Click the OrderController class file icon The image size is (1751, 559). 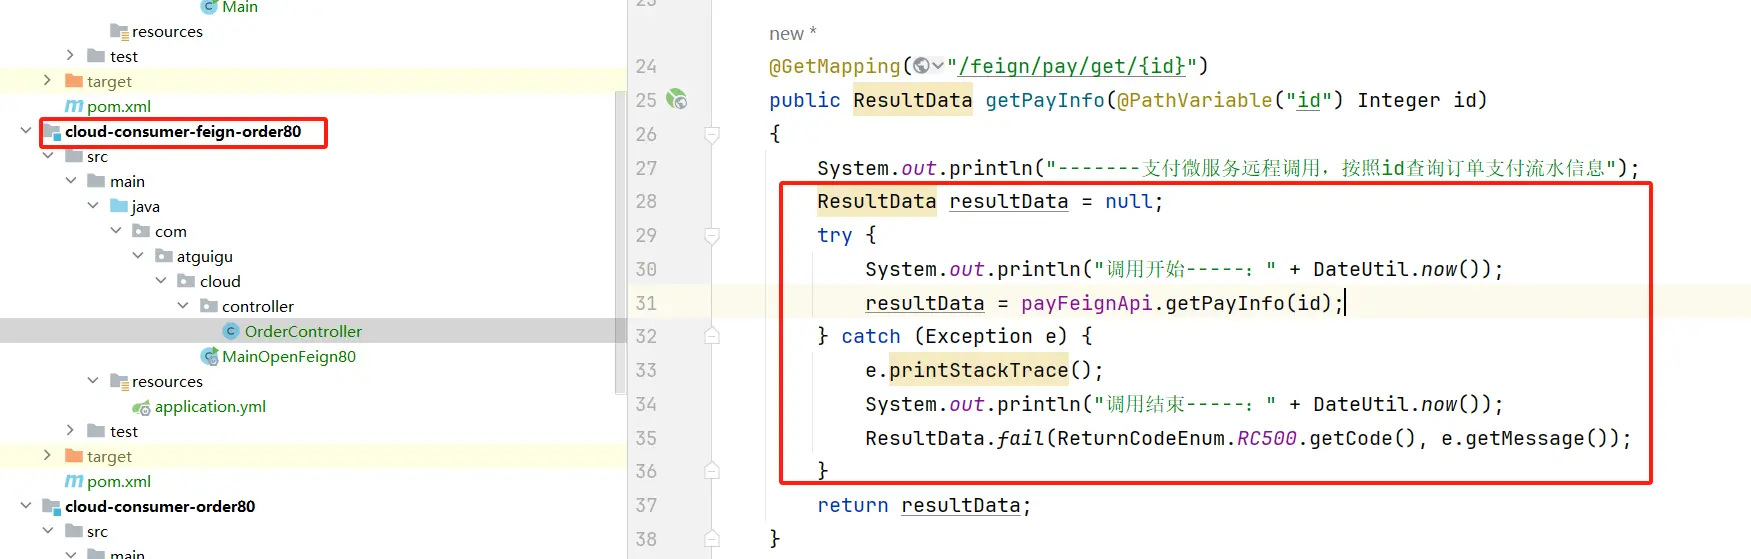(x=231, y=331)
